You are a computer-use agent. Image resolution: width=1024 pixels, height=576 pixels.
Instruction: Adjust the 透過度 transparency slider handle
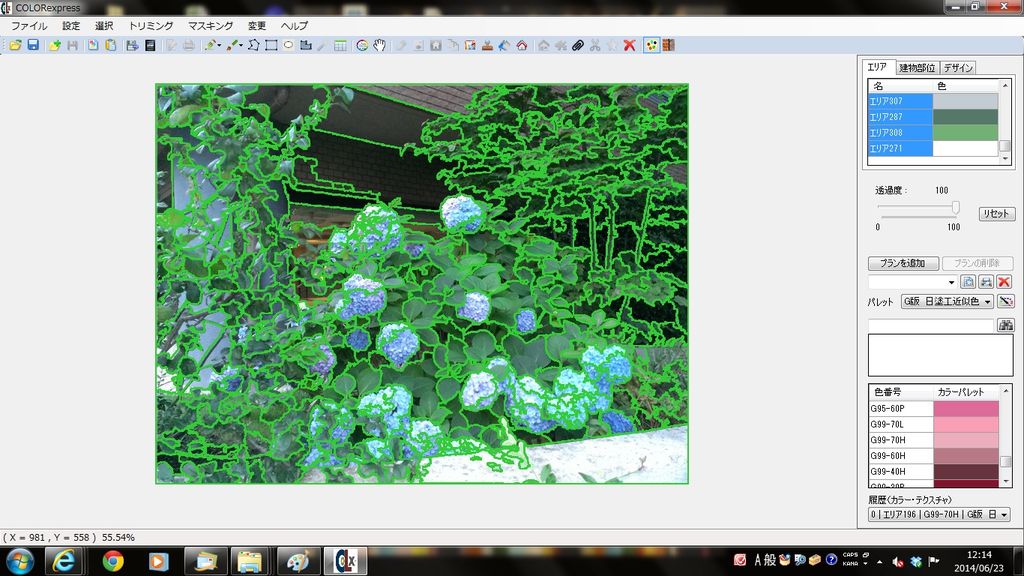[955, 207]
